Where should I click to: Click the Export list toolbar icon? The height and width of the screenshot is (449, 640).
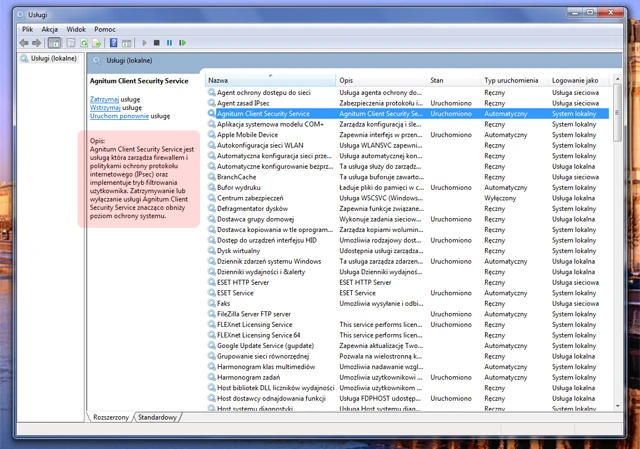click(x=97, y=43)
